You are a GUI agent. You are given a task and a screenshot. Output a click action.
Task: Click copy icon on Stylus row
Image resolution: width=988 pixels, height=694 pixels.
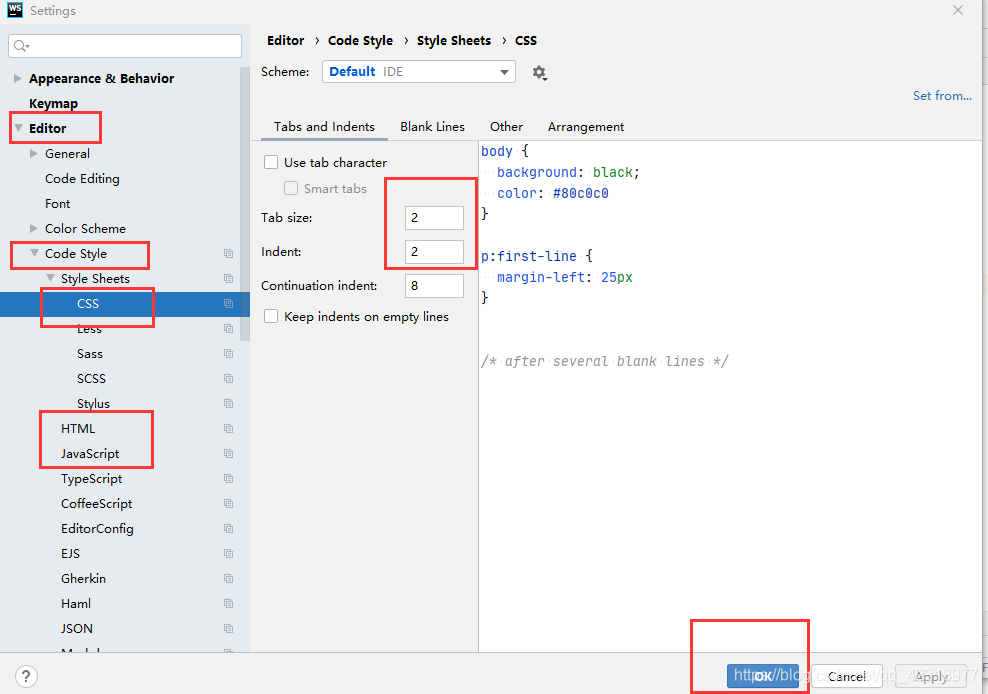[228, 403]
